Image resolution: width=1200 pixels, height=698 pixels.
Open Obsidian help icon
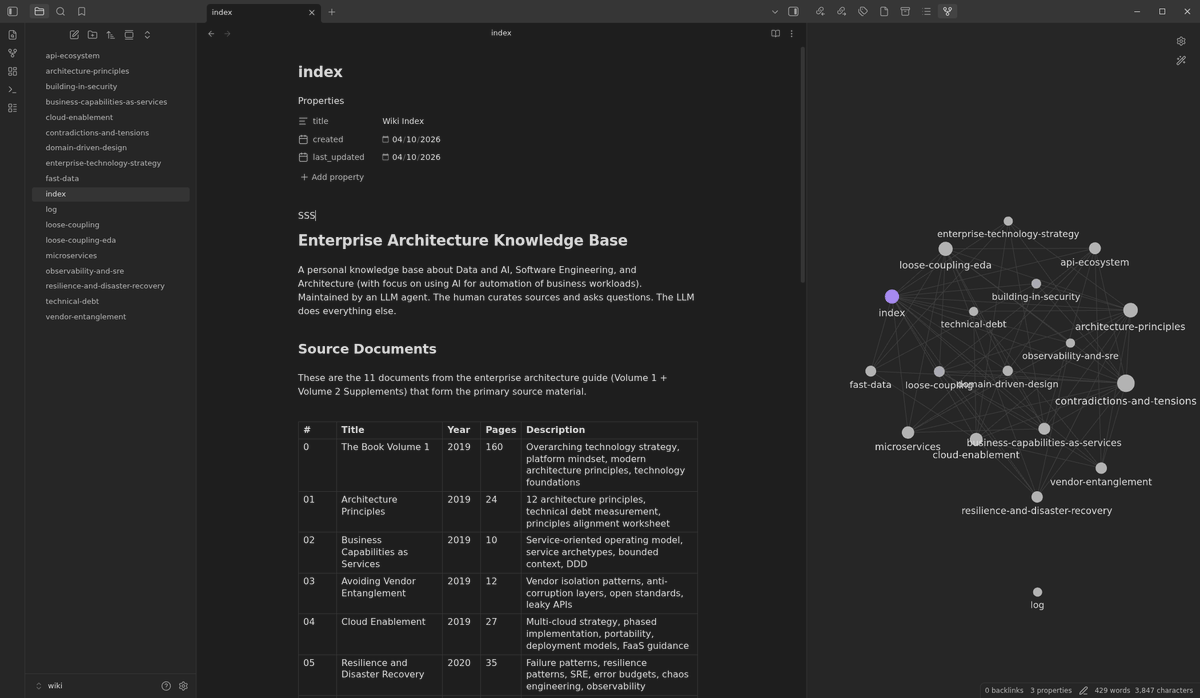pyautogui.click(x=166, y=686)
